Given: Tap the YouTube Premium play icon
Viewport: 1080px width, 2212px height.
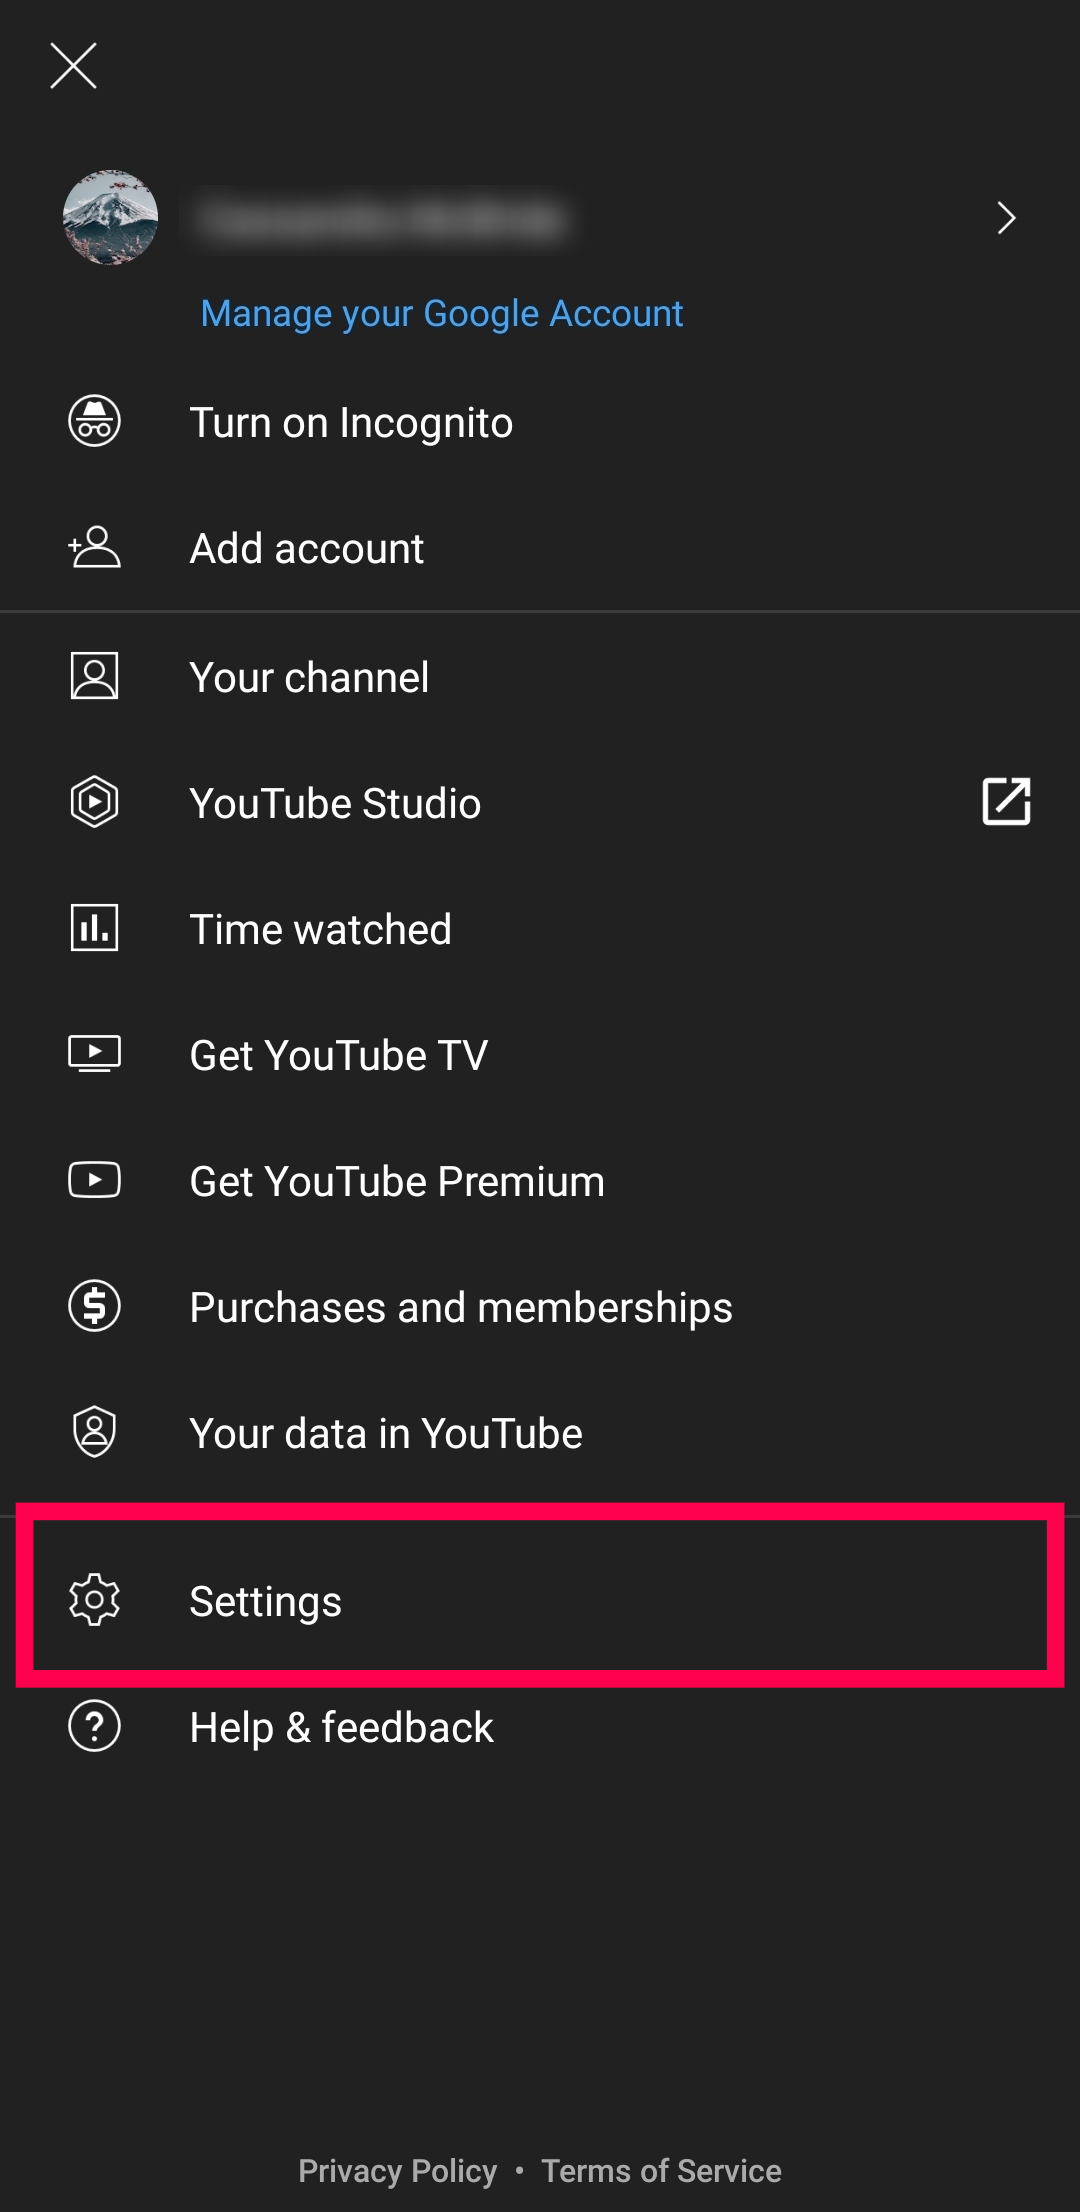Looking at the screenshot, I should (95, 1180).
